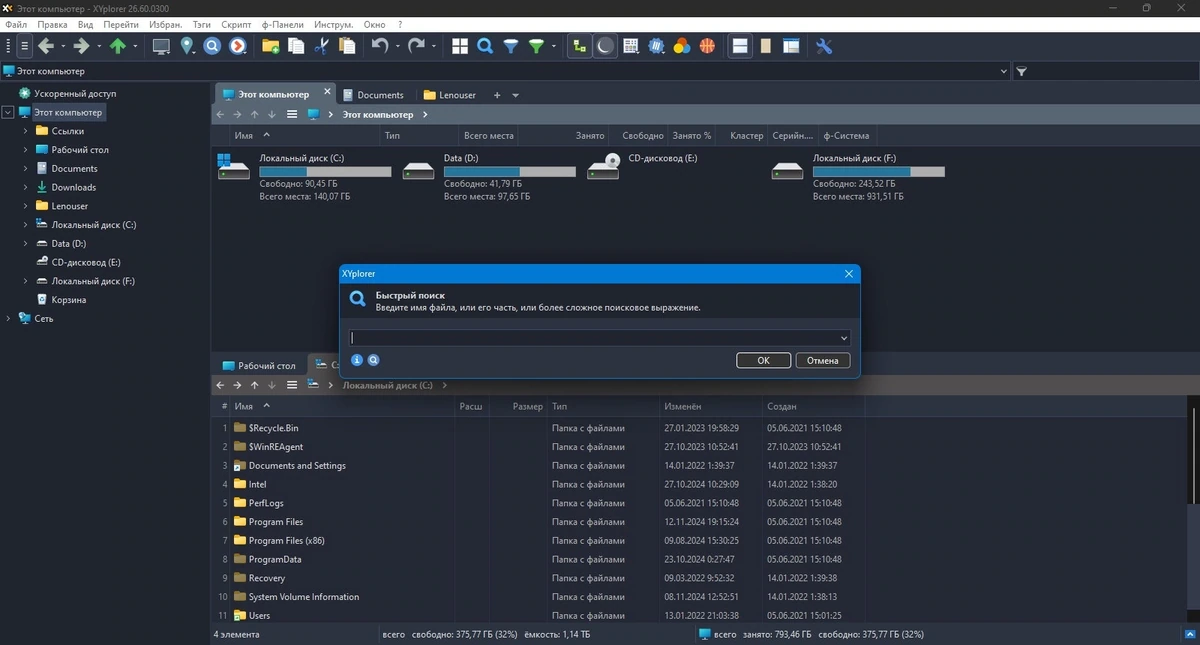Close the Этот компьютер tab
1200x645 pixels.
pos(327,92)
